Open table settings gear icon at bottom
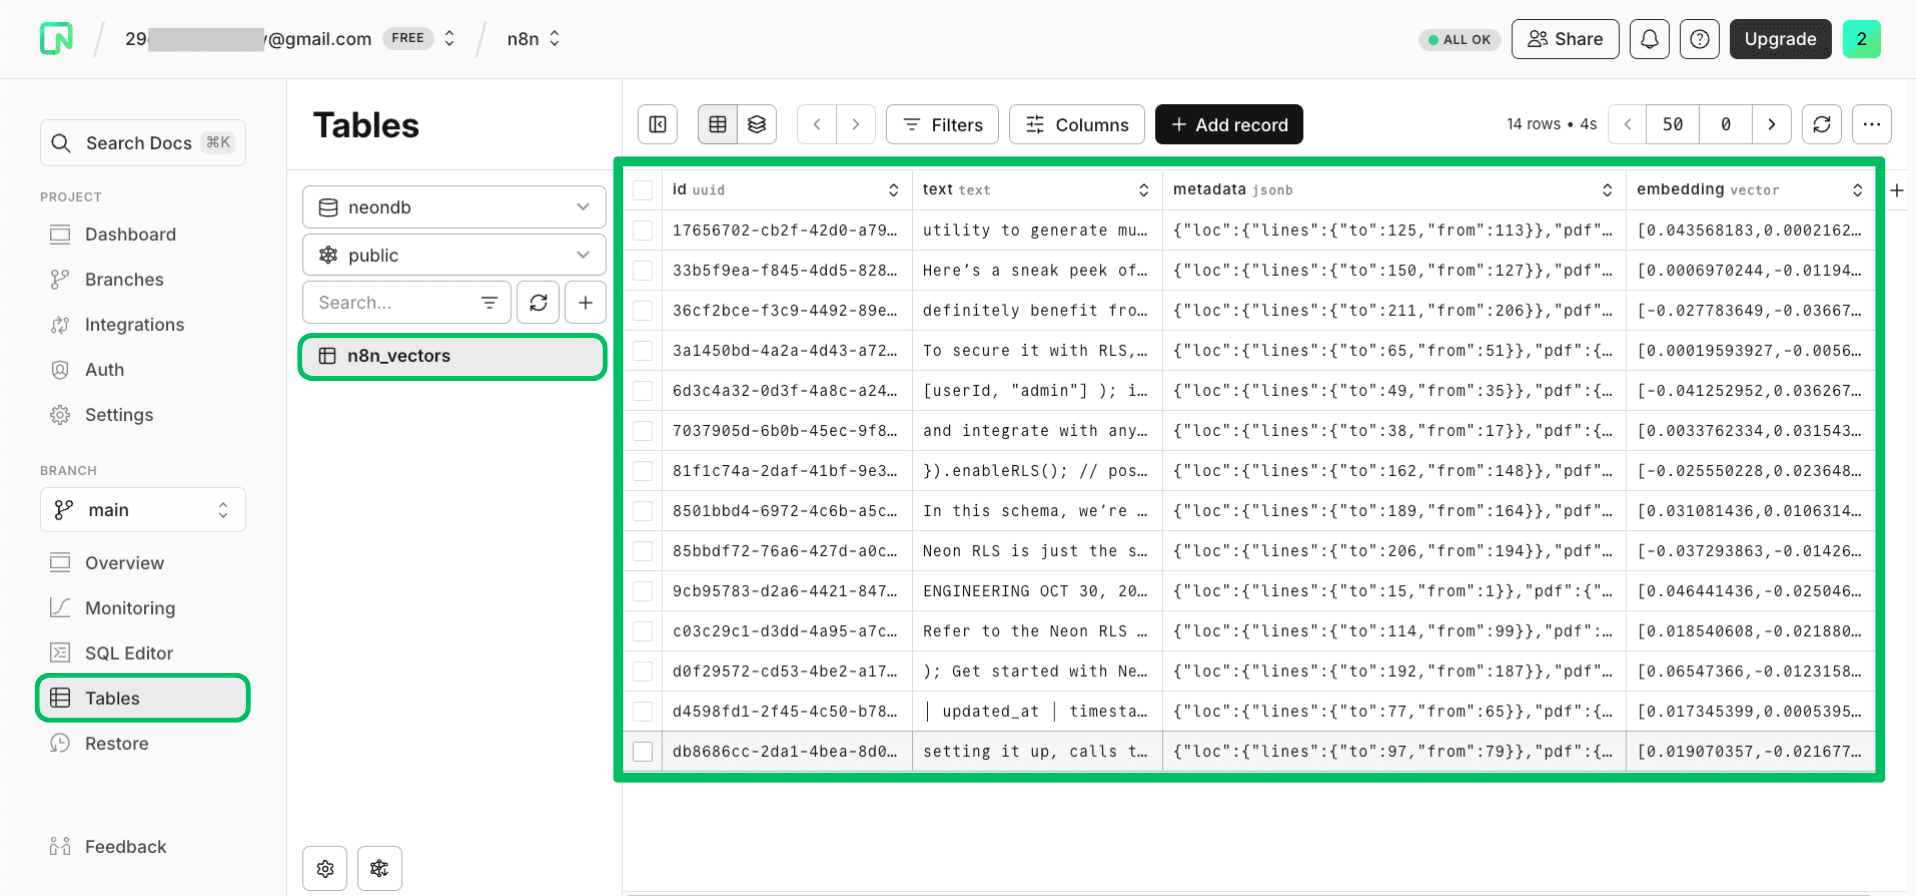 point(325,868)
